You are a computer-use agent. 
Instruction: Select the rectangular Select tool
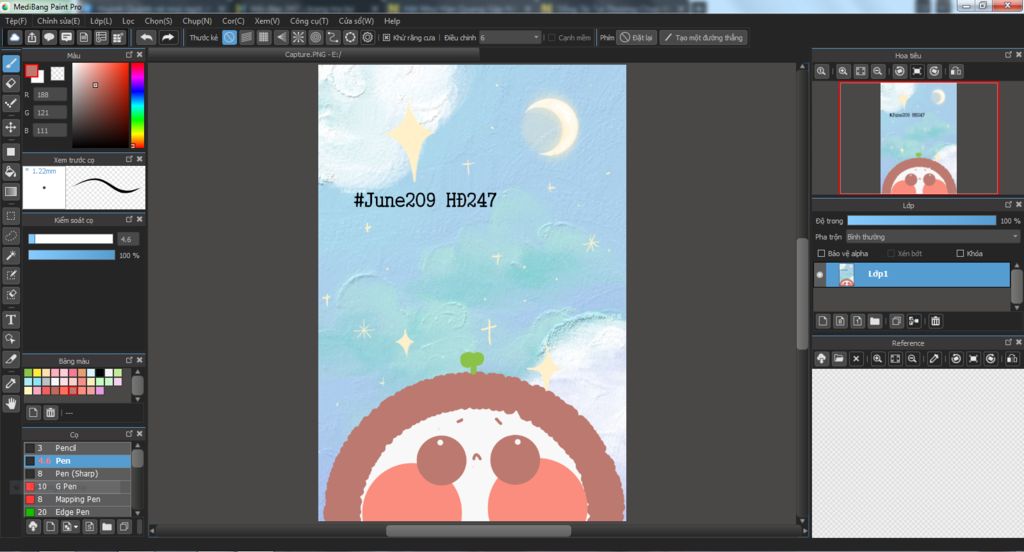click(x=10, y=216)
